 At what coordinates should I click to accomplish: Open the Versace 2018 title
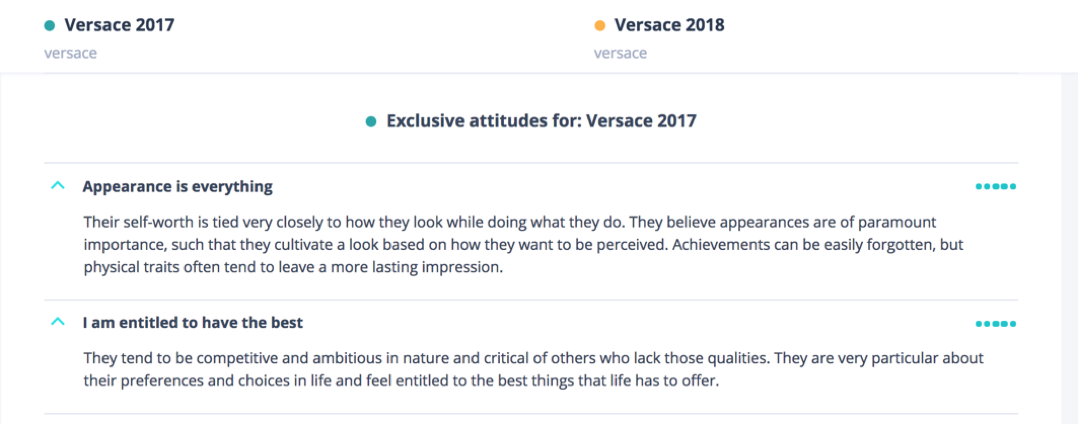click(x=669, y=25)
